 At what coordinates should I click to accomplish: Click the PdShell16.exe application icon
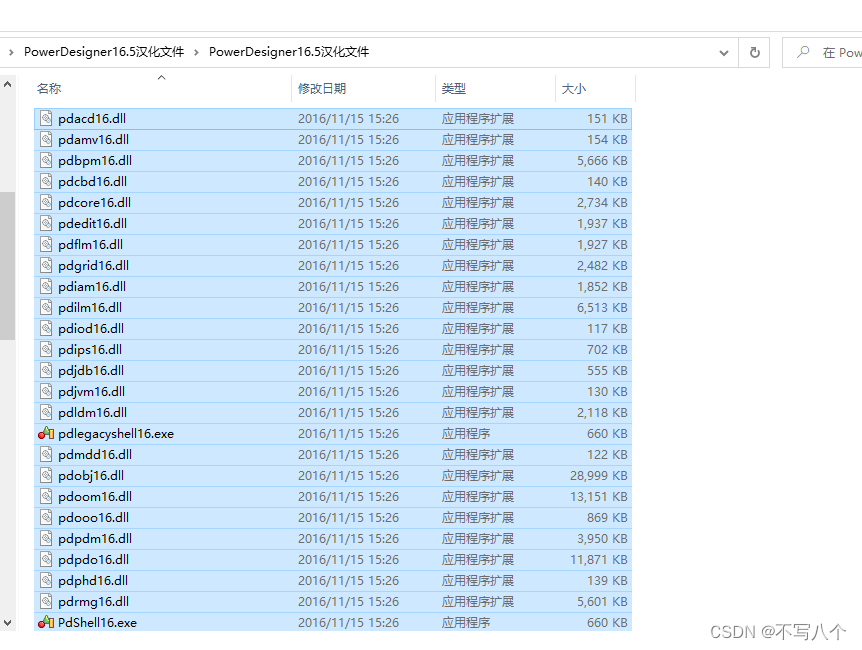click(46, 622)
